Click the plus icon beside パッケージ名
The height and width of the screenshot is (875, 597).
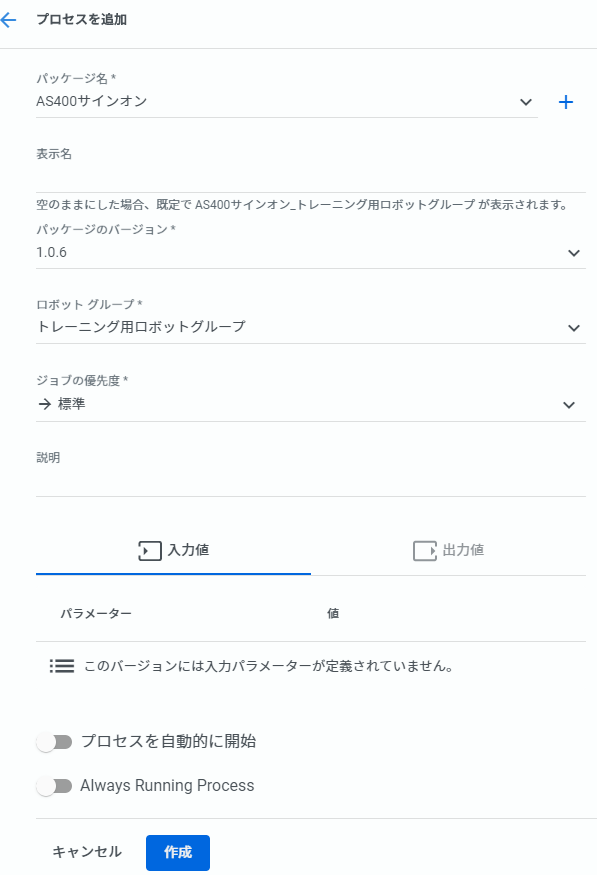coord(566,101)
